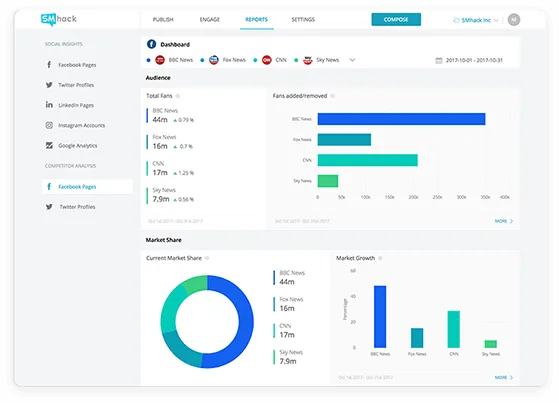The height and width of the screenshot is (403, 559).
Task: Click the Fans added/removed info icon
Action: (332, 96)
